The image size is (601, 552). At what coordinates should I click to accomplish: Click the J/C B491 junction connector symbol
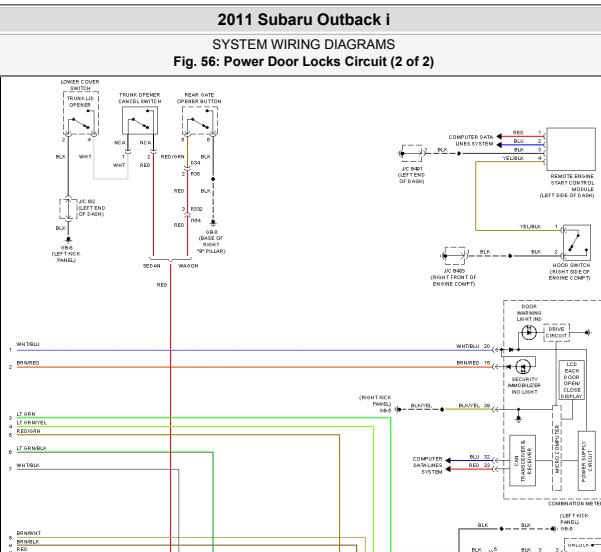point(412,153)
